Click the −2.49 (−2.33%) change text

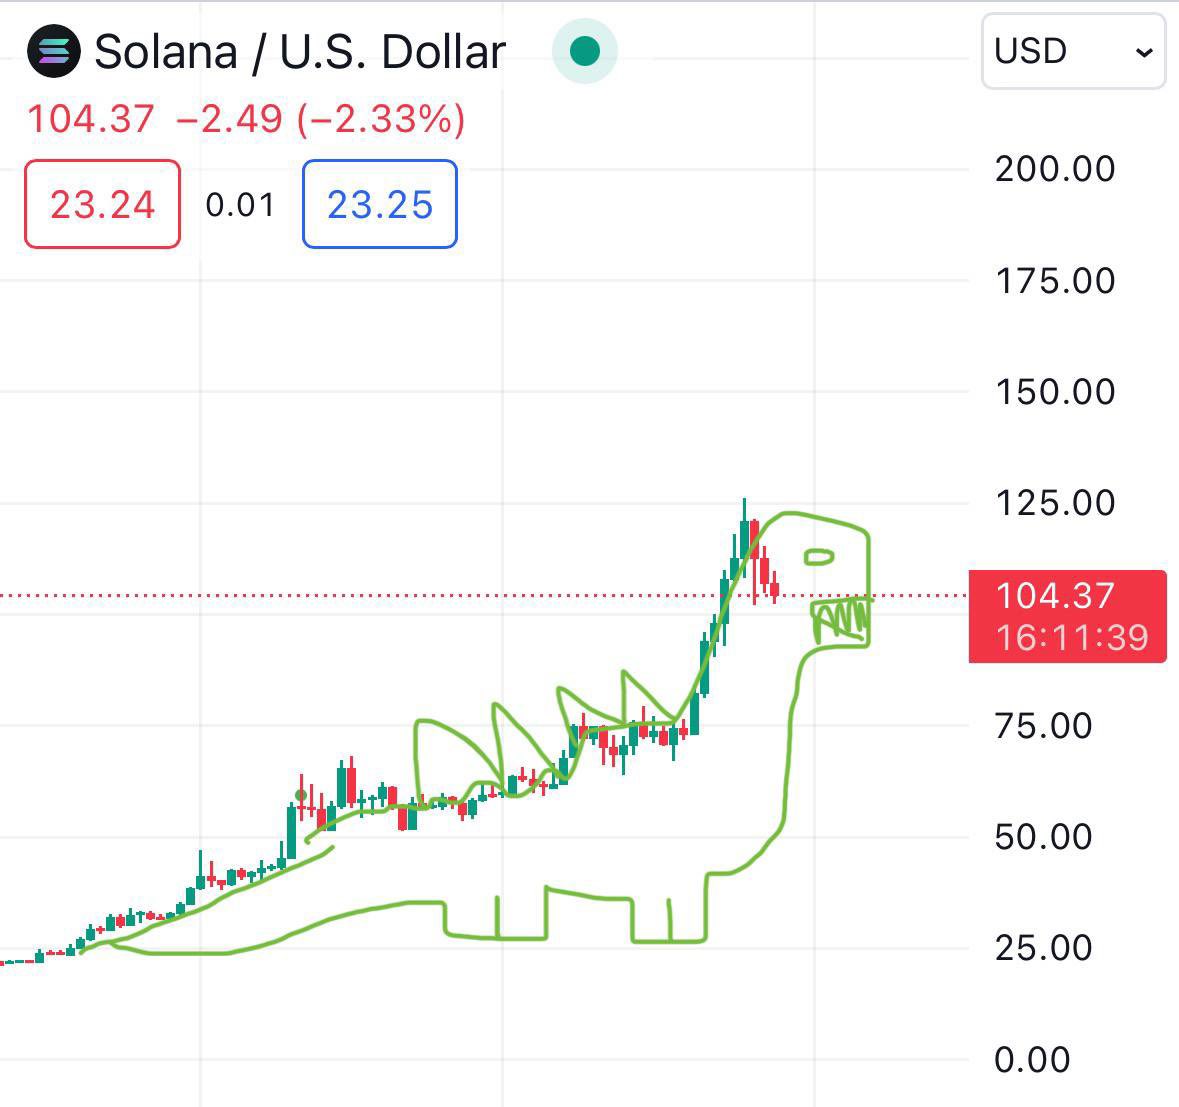pyautogui.click(x=320, y=120)
